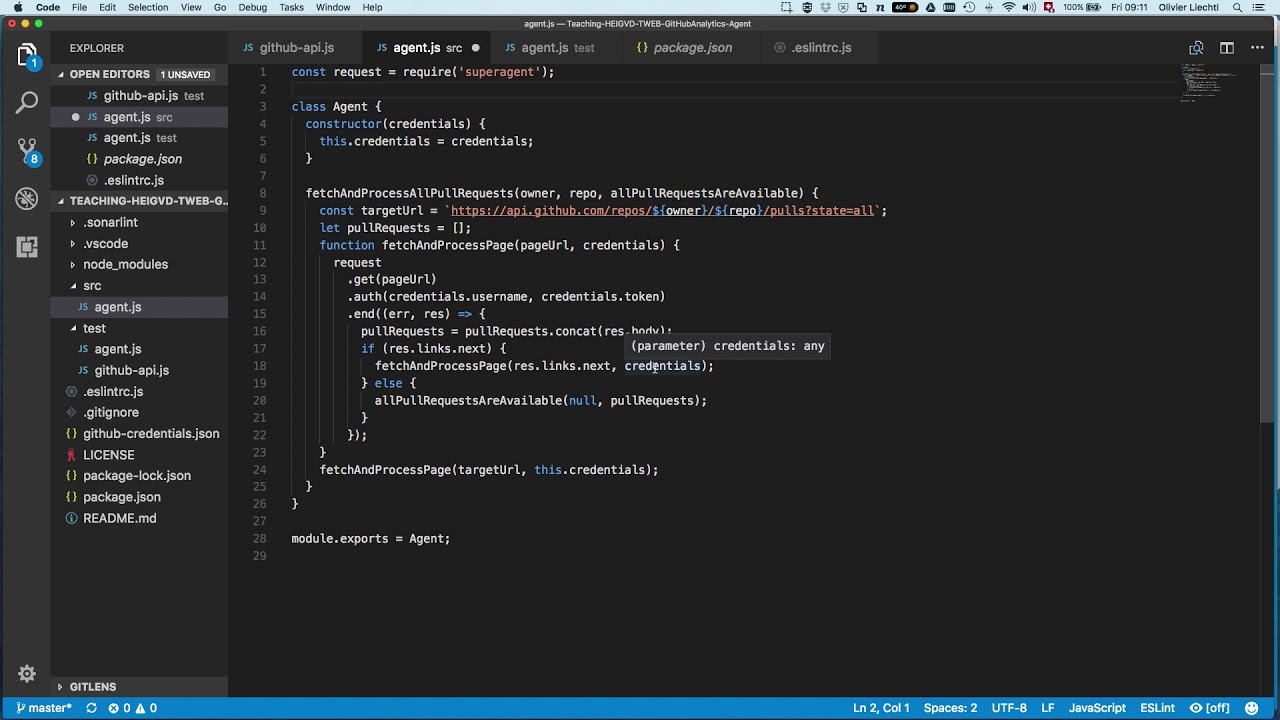Change end of line sequence LF
The width and height of the screenshot is (1280, 720).
pyautogui.click(x=1048, y=708)
